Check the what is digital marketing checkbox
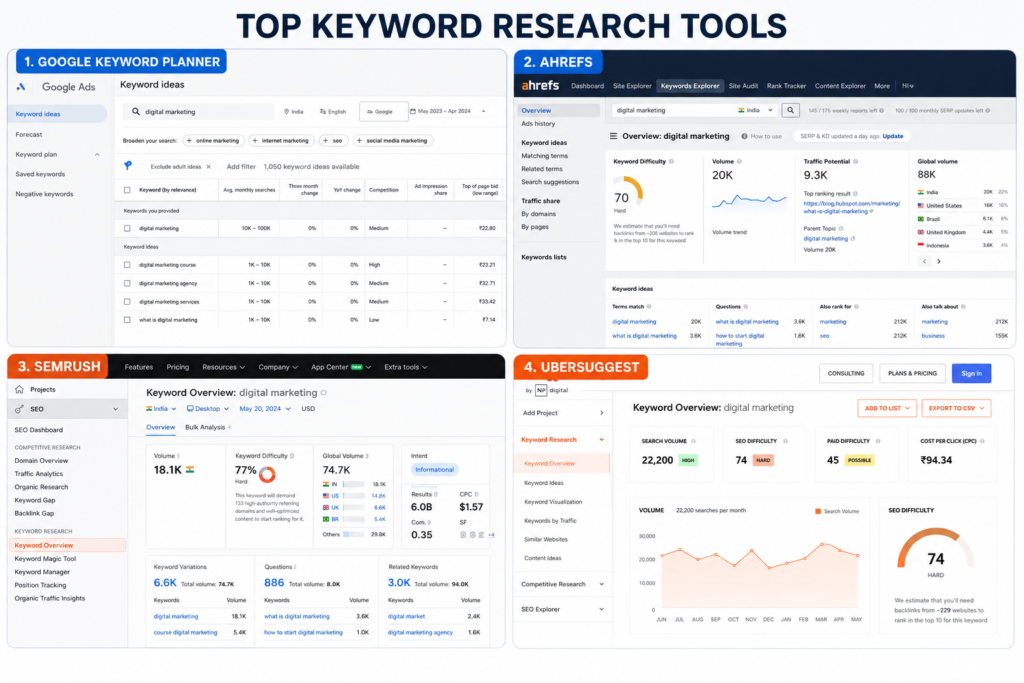This screenshot has height=683, width=1024. coord(127,320)
